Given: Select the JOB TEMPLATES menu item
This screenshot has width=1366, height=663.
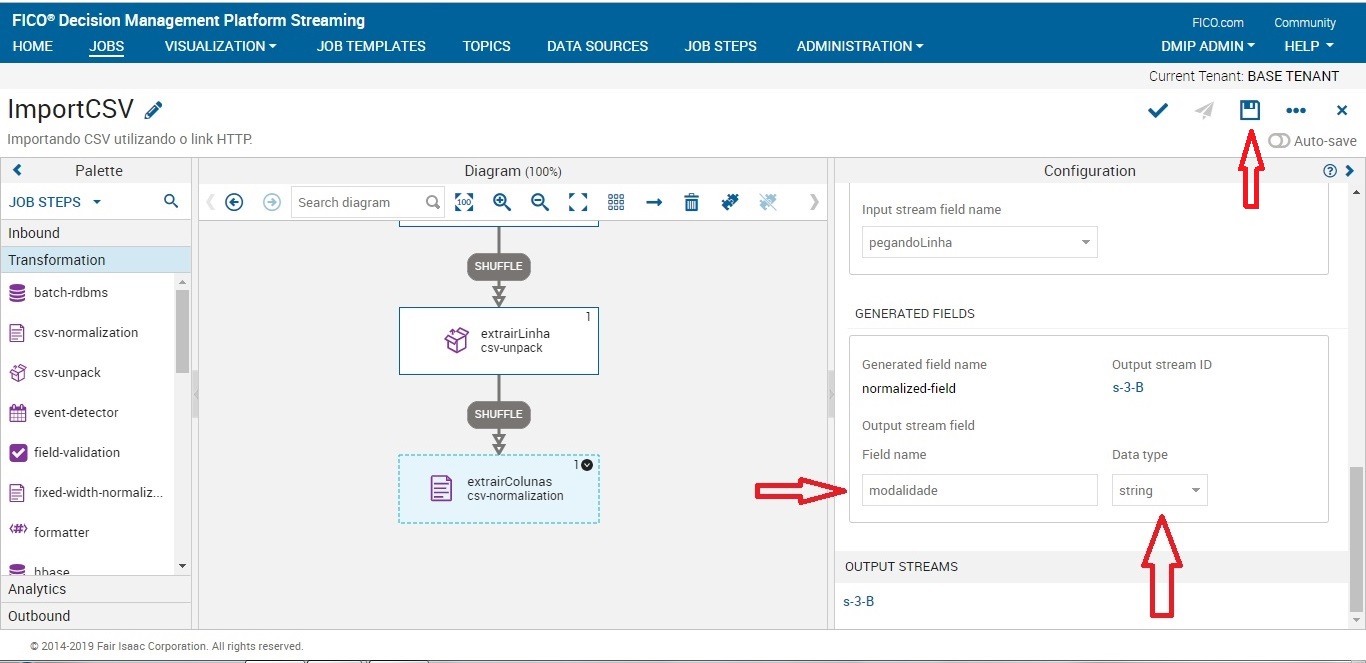Looking at the screenshot, I should pos(370,46).
